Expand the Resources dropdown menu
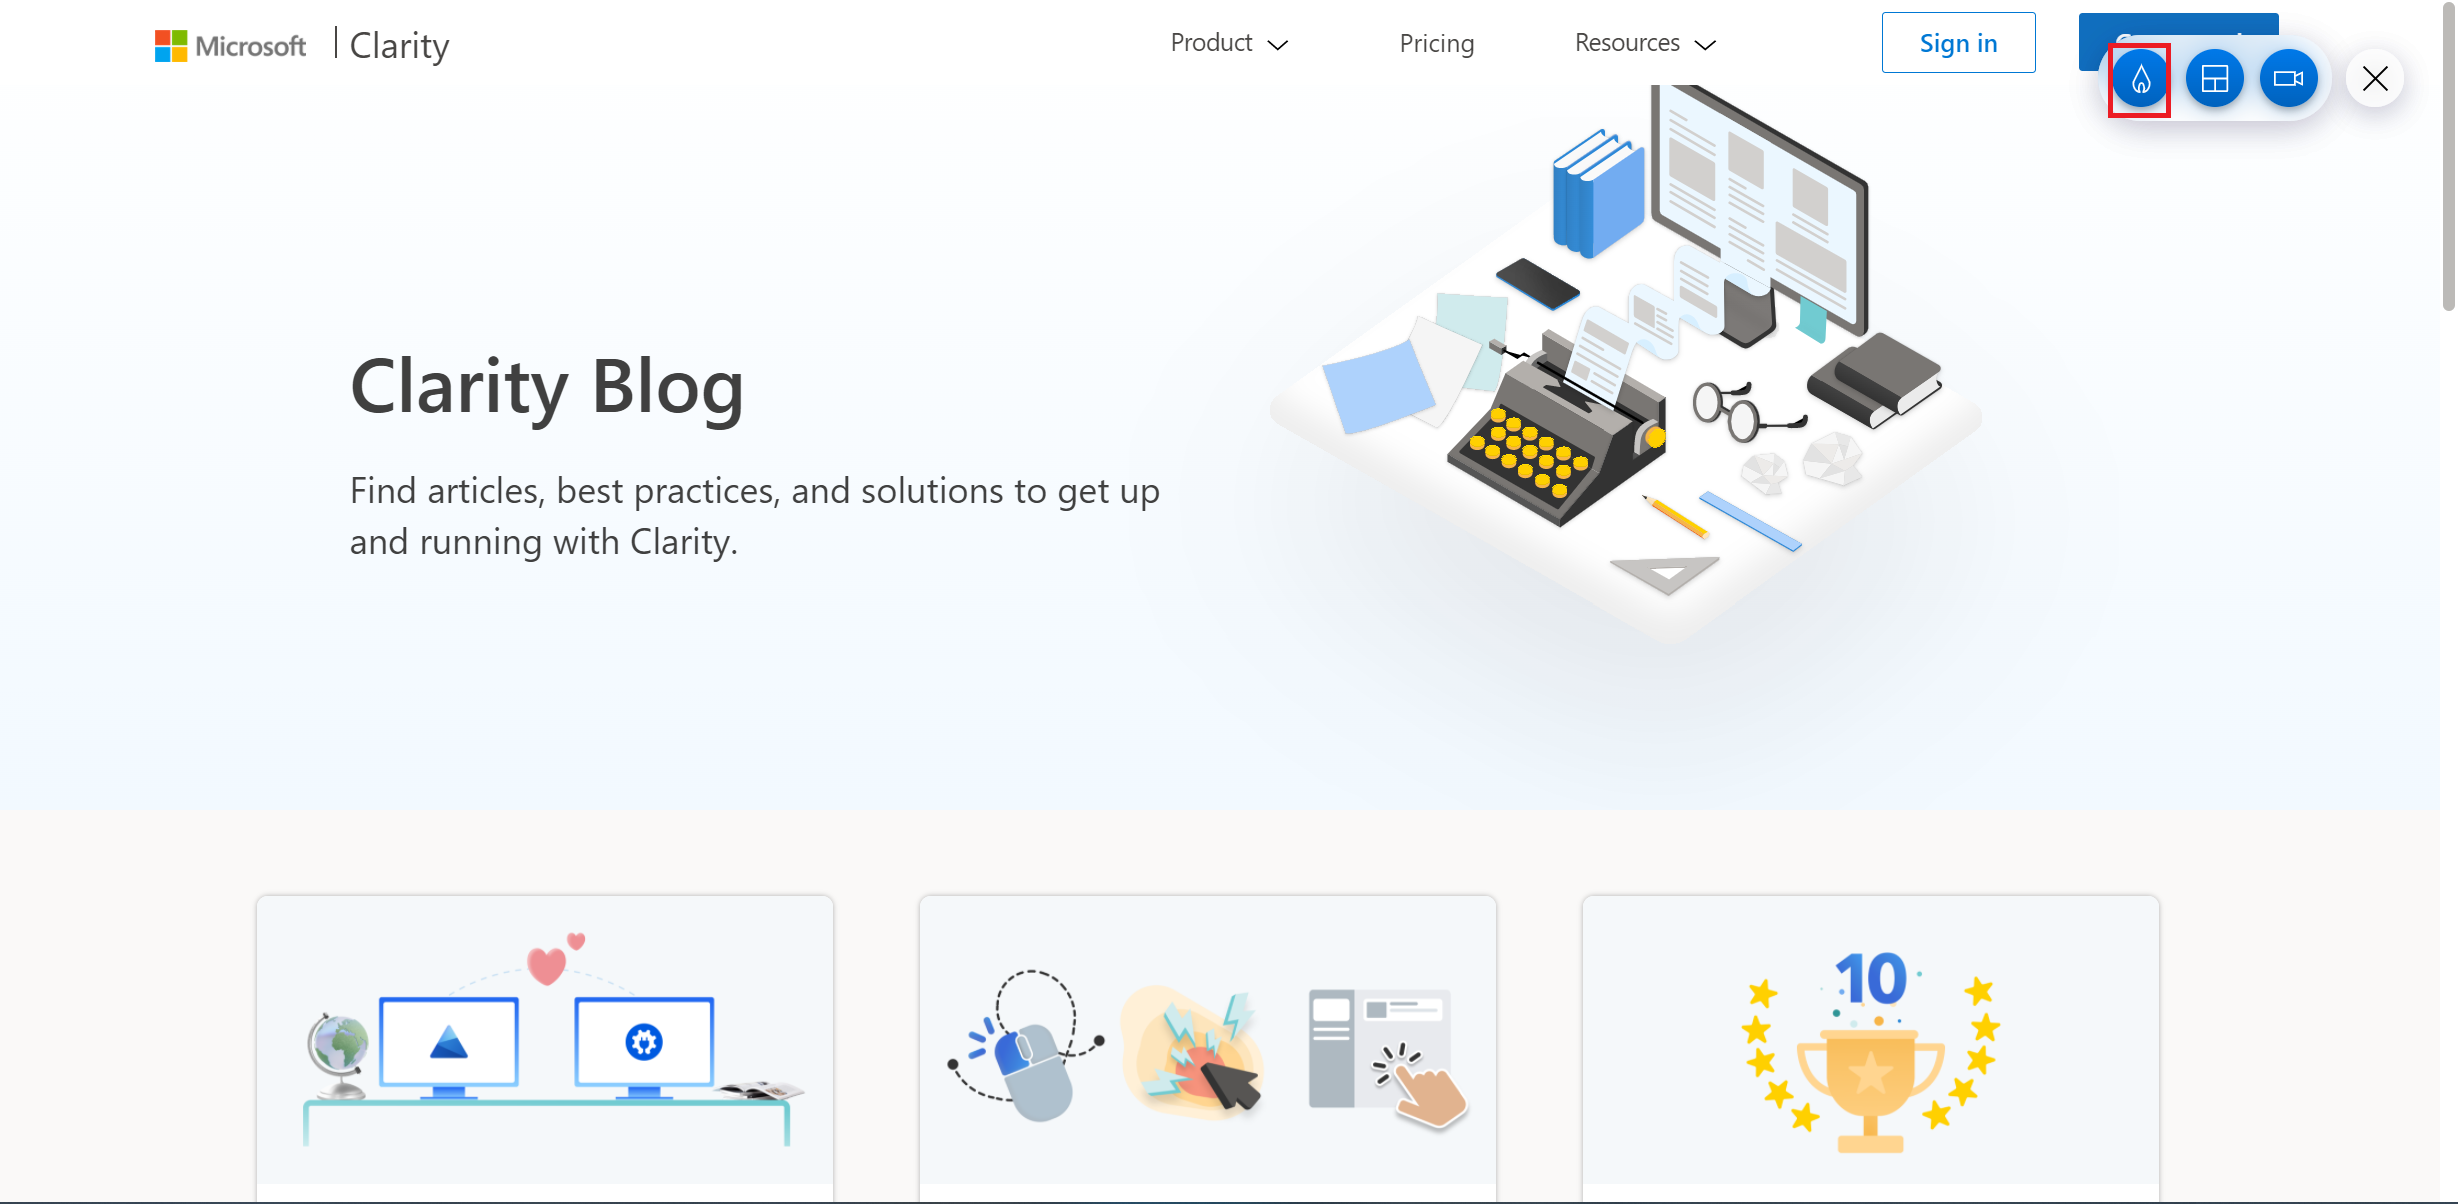 point(1646,42)
